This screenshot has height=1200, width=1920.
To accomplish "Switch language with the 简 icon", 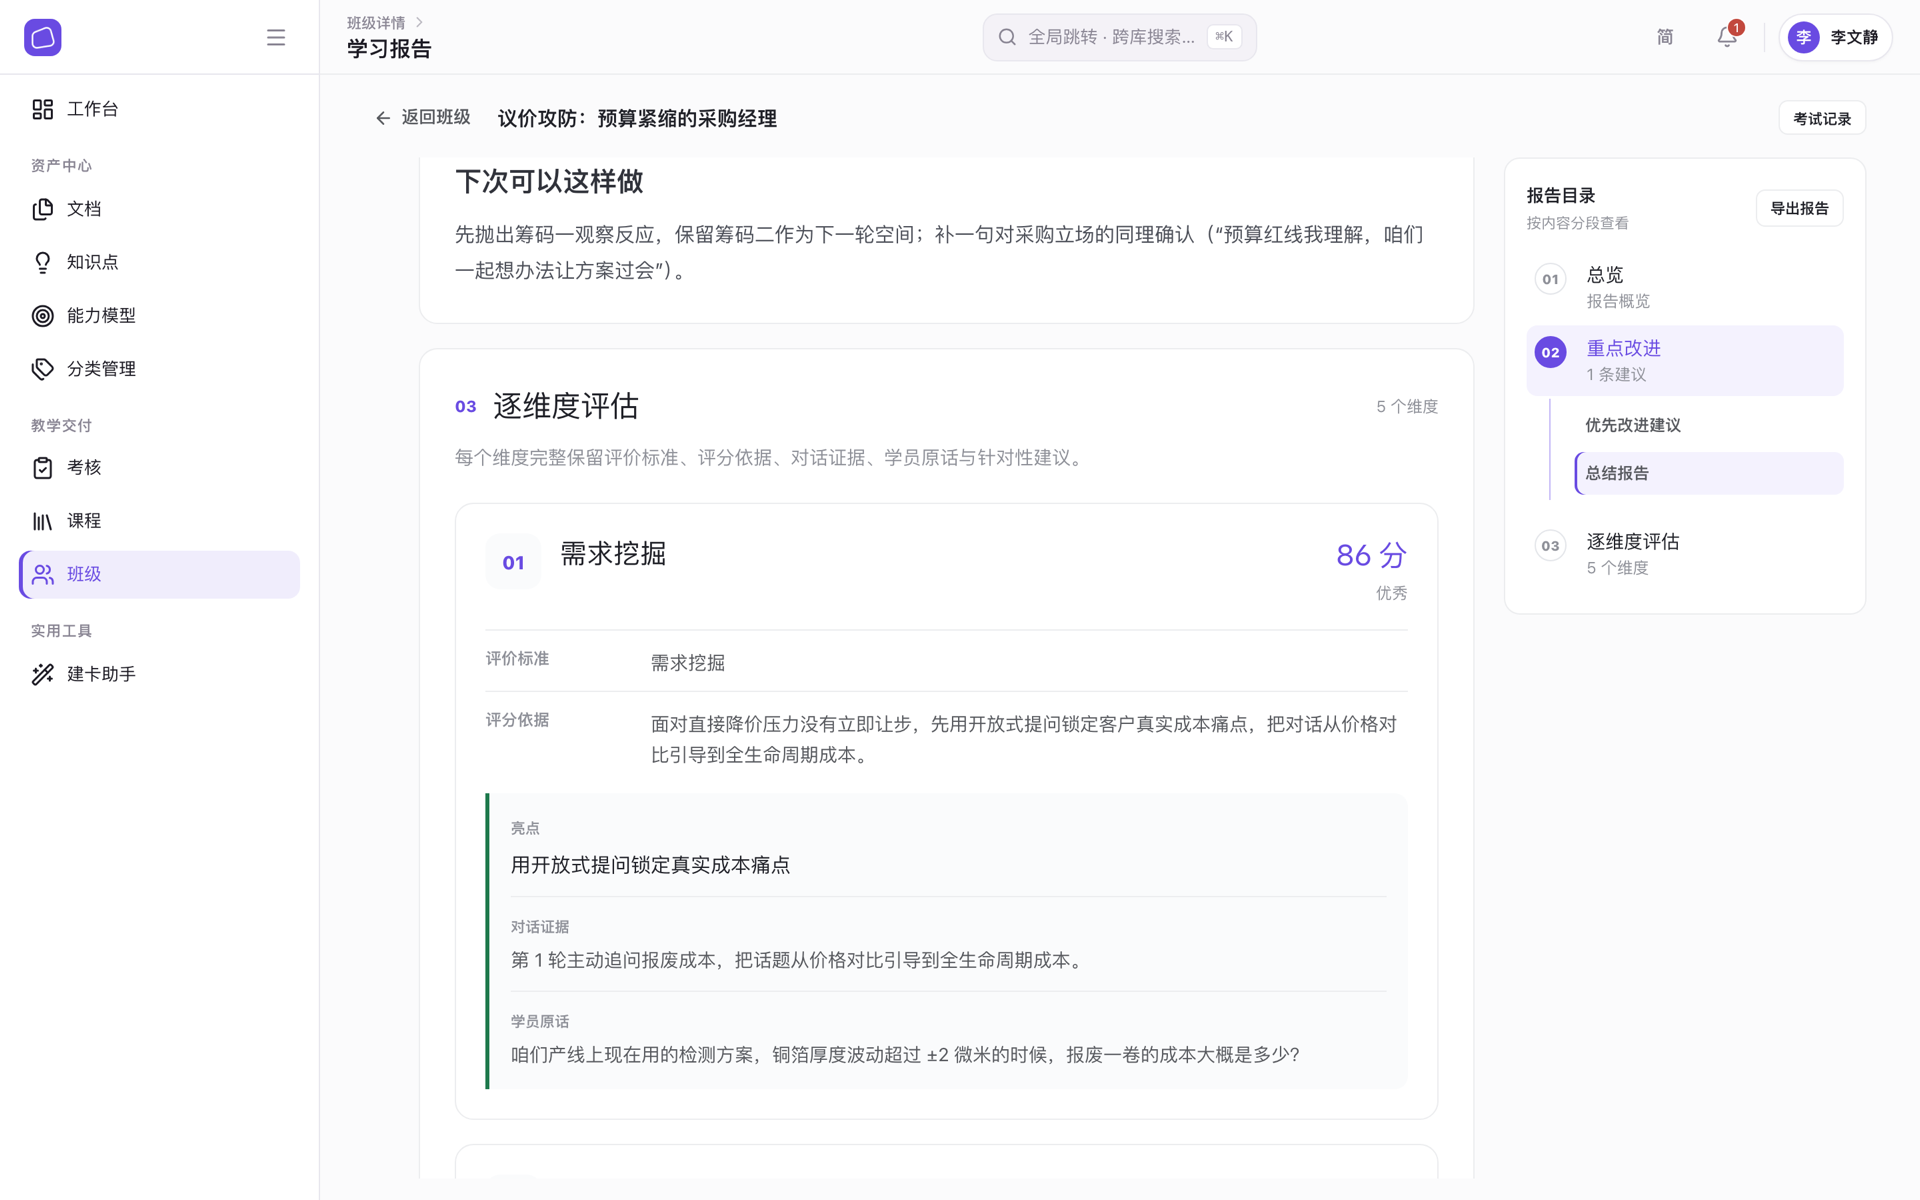I will tap(1665, 37).
